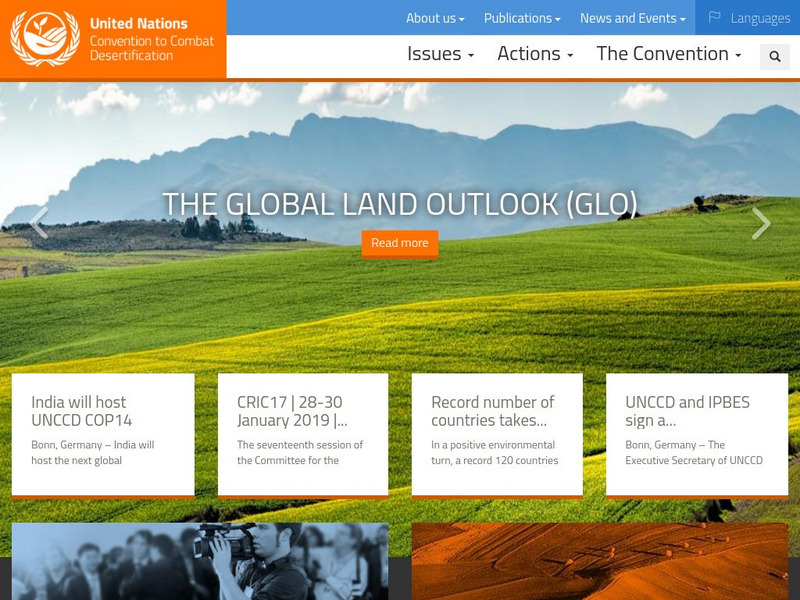Advance to the next carousel slide

(x=761, y=223)
